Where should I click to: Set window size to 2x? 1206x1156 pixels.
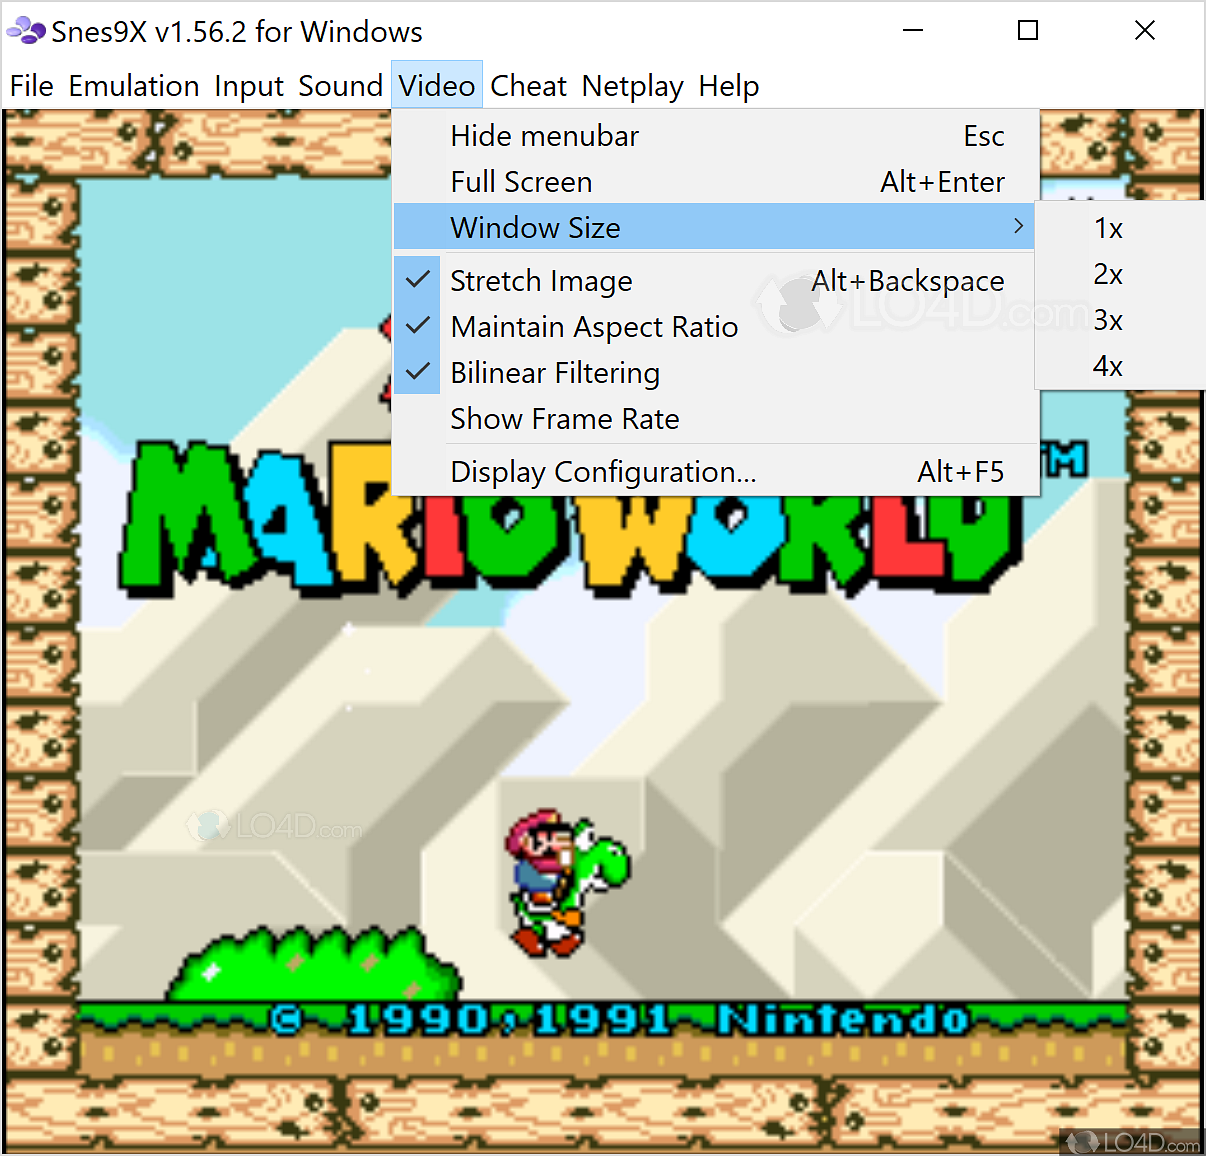[x=1120, y=274]
